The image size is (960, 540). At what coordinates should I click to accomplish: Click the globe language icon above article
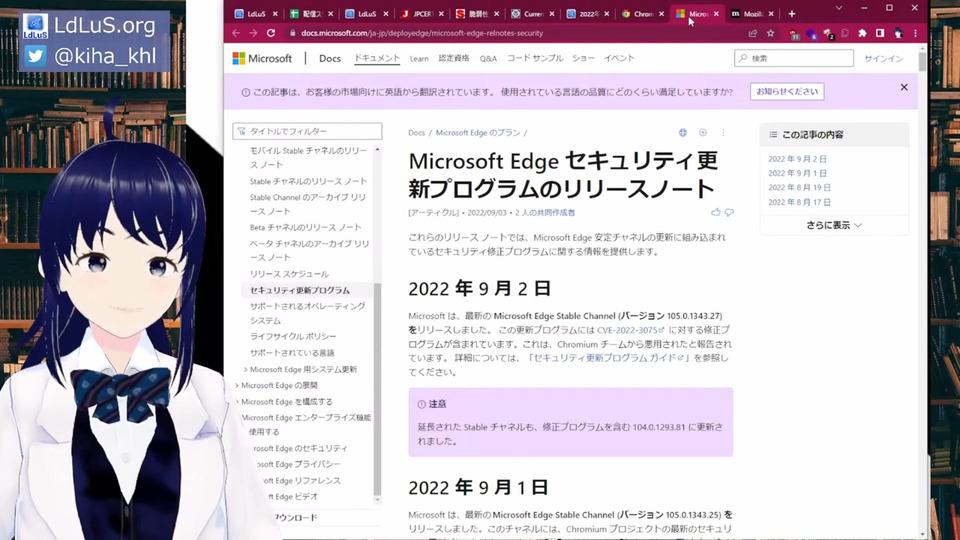683,132
